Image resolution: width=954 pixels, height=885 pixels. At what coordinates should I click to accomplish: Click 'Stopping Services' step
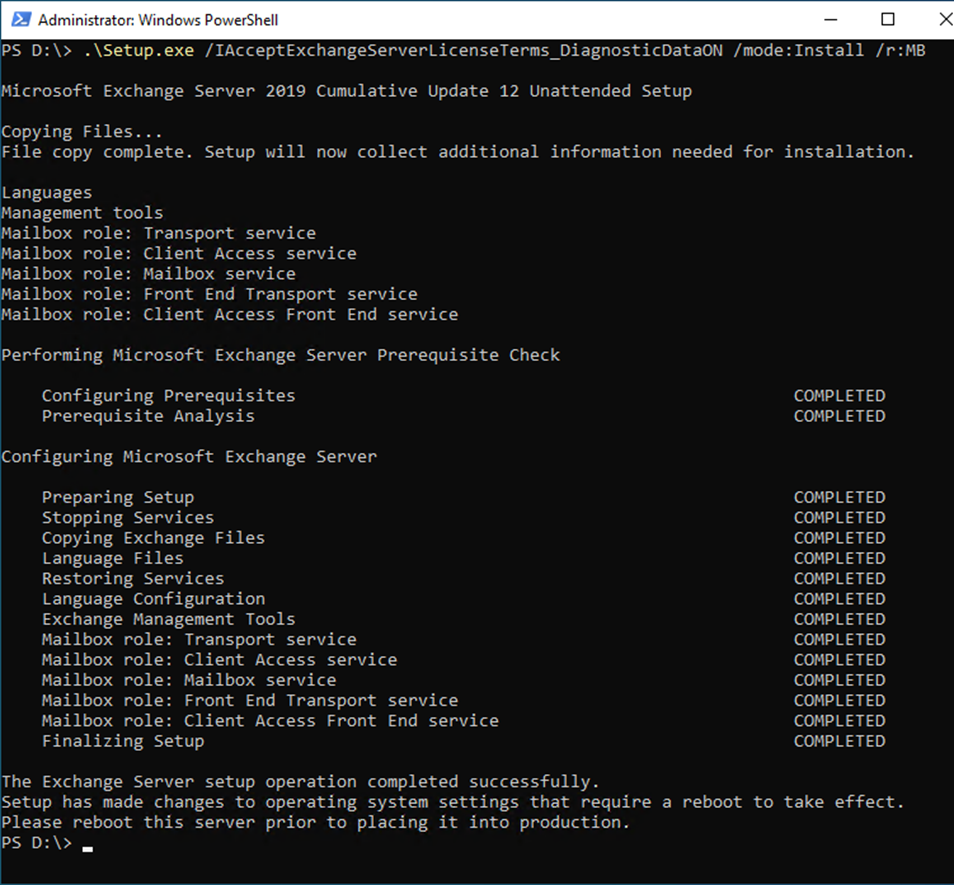coord(128,518)
